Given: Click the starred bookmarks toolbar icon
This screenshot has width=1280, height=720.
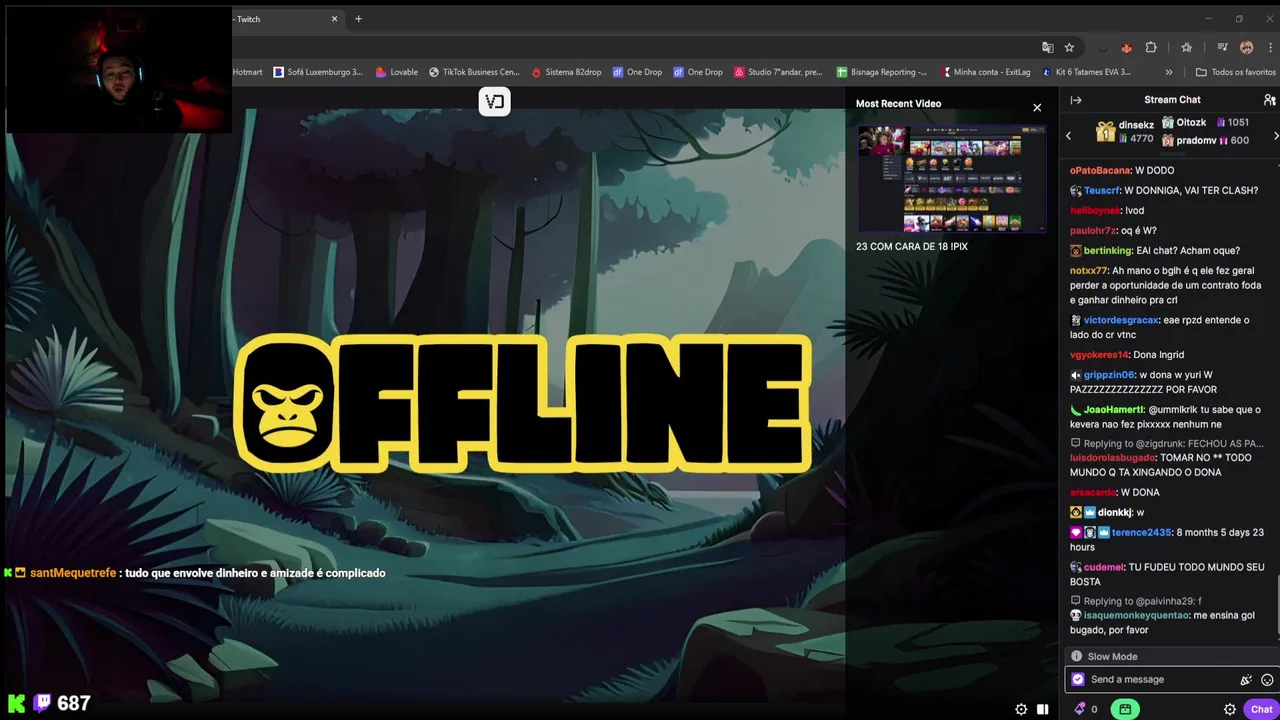Looking at the screenshot, I should (1186, 47).
